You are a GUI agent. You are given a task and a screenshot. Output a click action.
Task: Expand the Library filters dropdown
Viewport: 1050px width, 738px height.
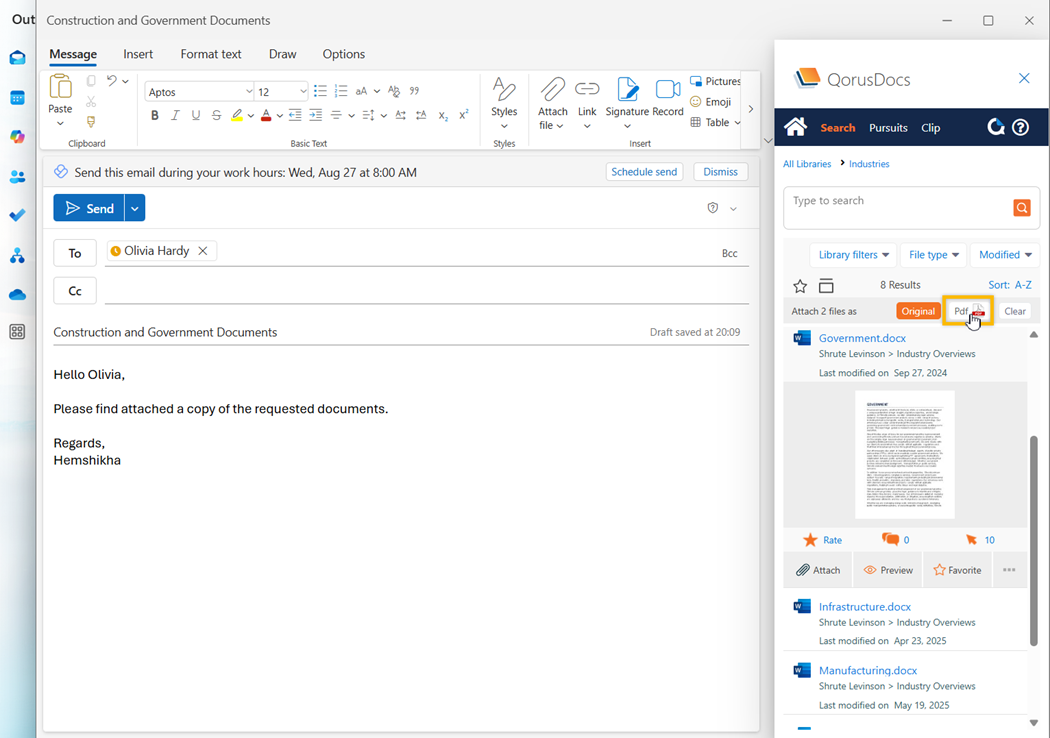(x=853, y=255)
